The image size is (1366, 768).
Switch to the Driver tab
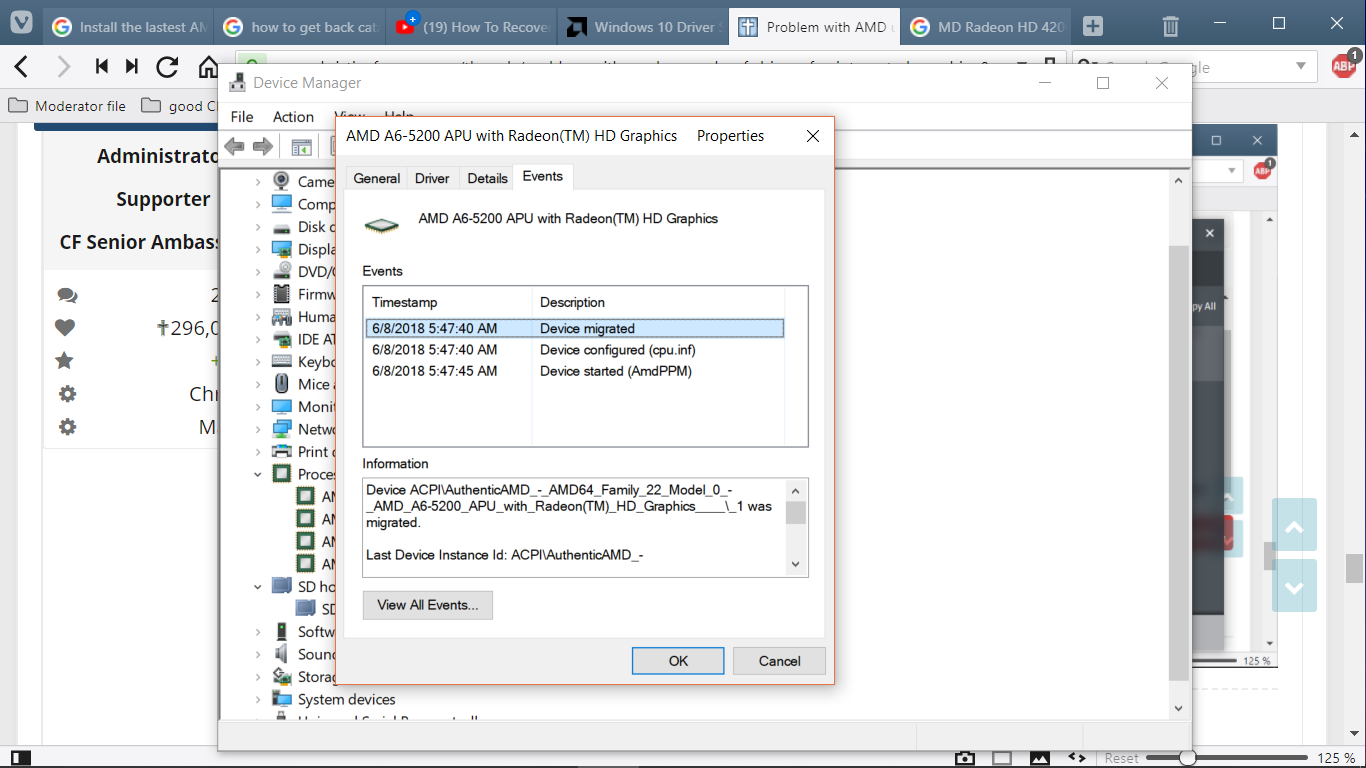click(x=432, y=178)
